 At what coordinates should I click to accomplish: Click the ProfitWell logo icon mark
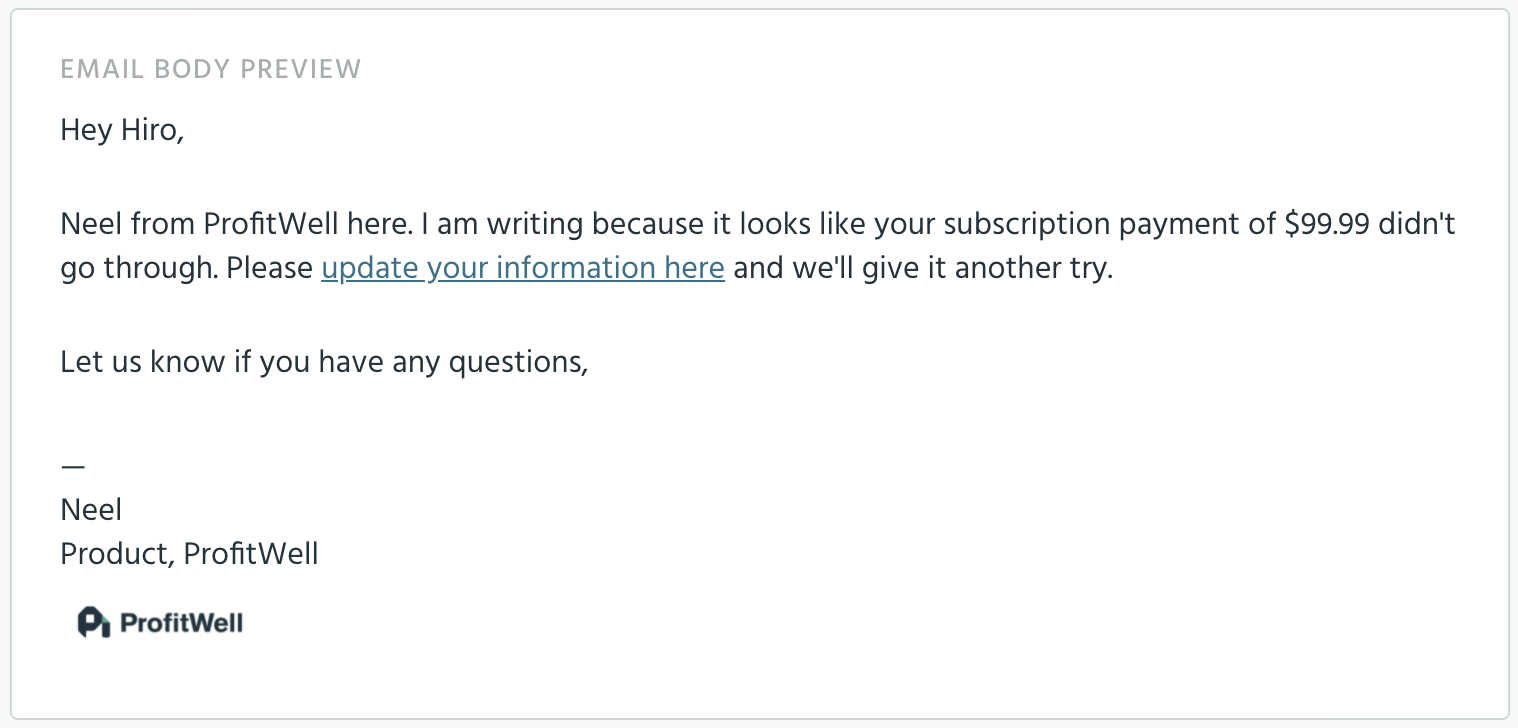(93, 622)
